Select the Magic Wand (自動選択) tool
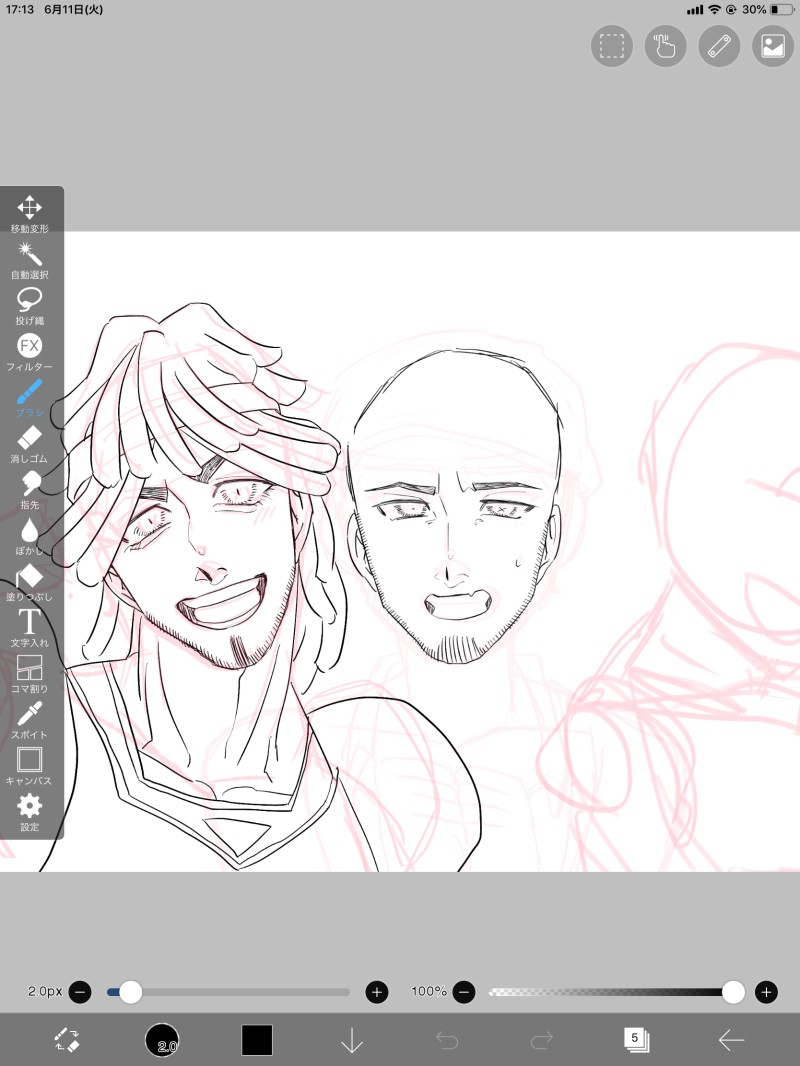 [29, 260]
